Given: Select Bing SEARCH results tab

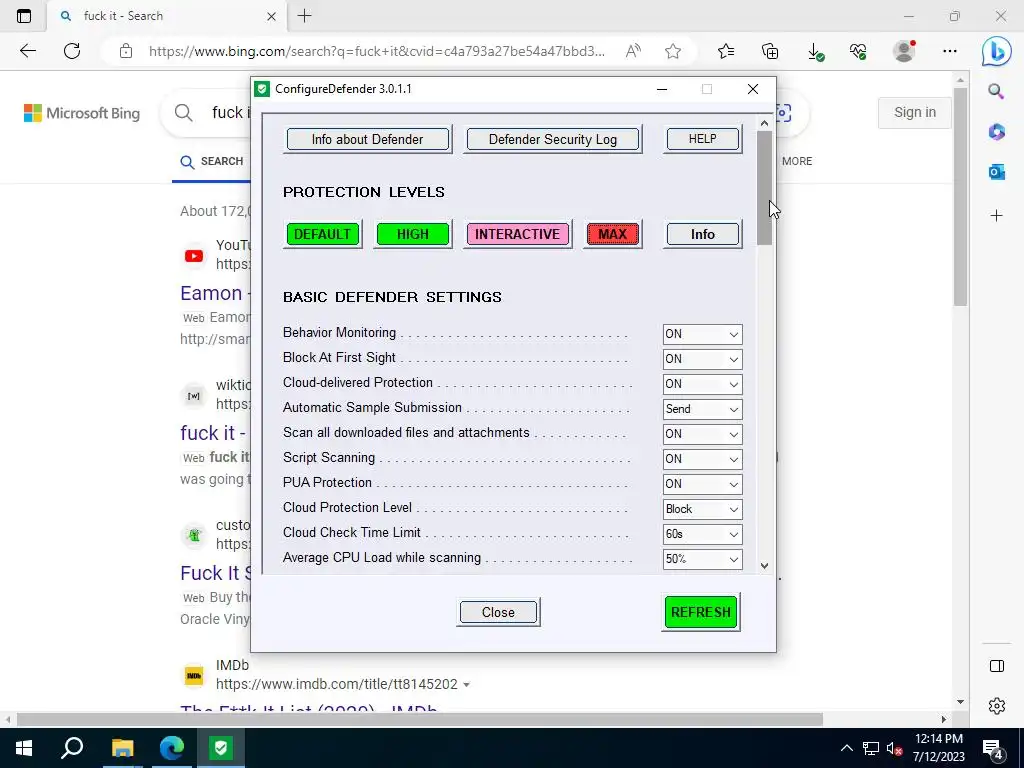Looking at the screenshot, I should (x=212, y=161).
